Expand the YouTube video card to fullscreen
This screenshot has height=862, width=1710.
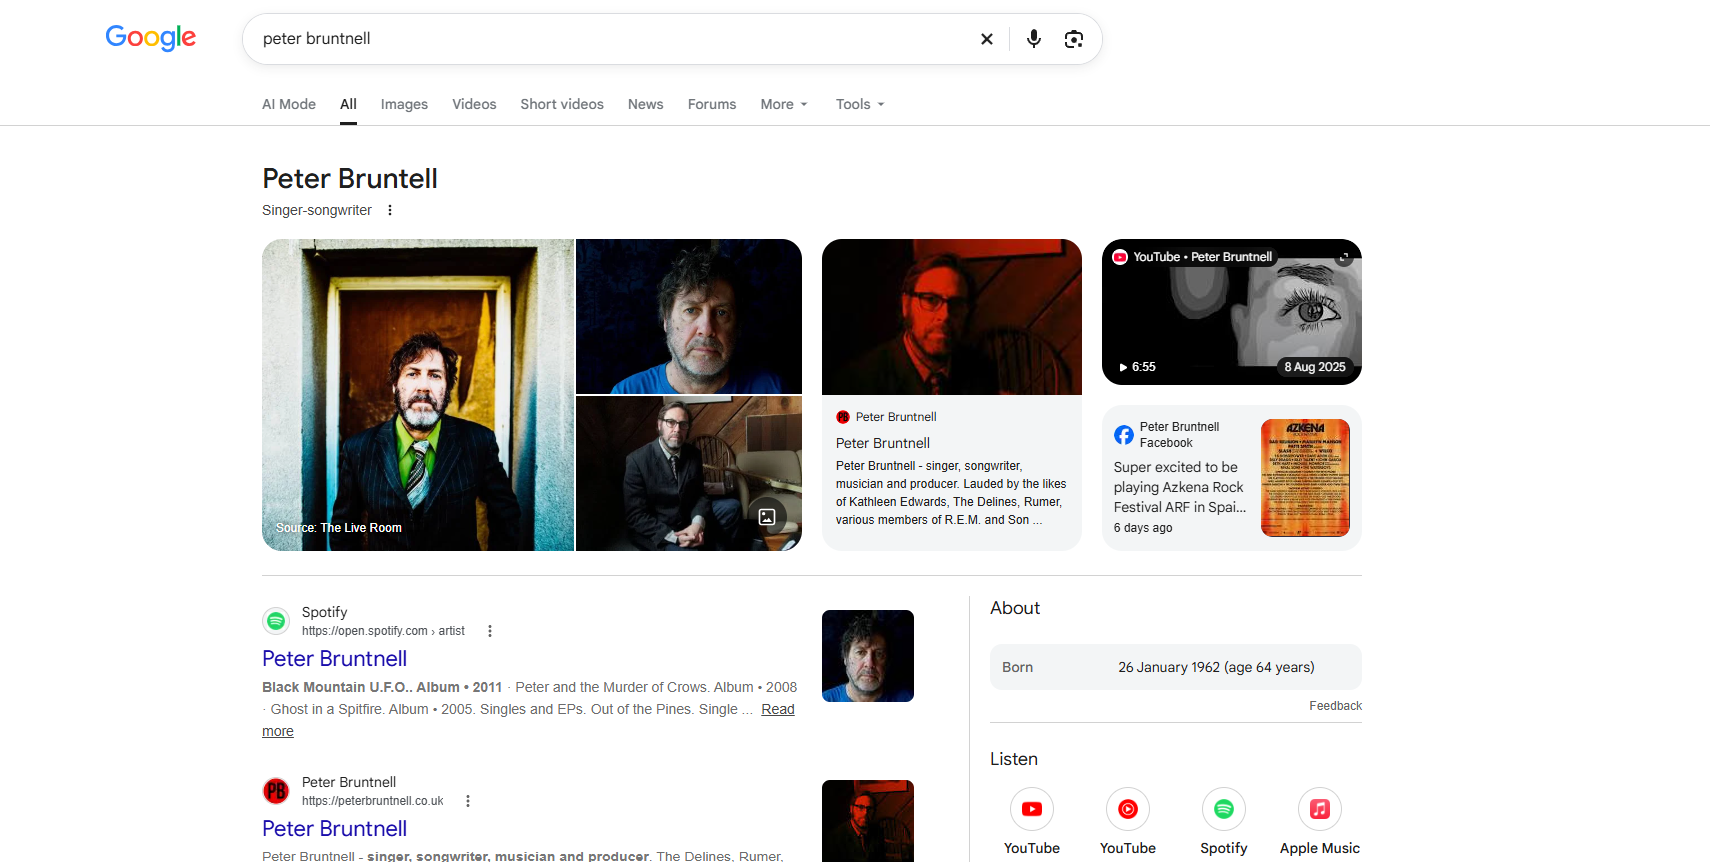tap(1345, 257)
